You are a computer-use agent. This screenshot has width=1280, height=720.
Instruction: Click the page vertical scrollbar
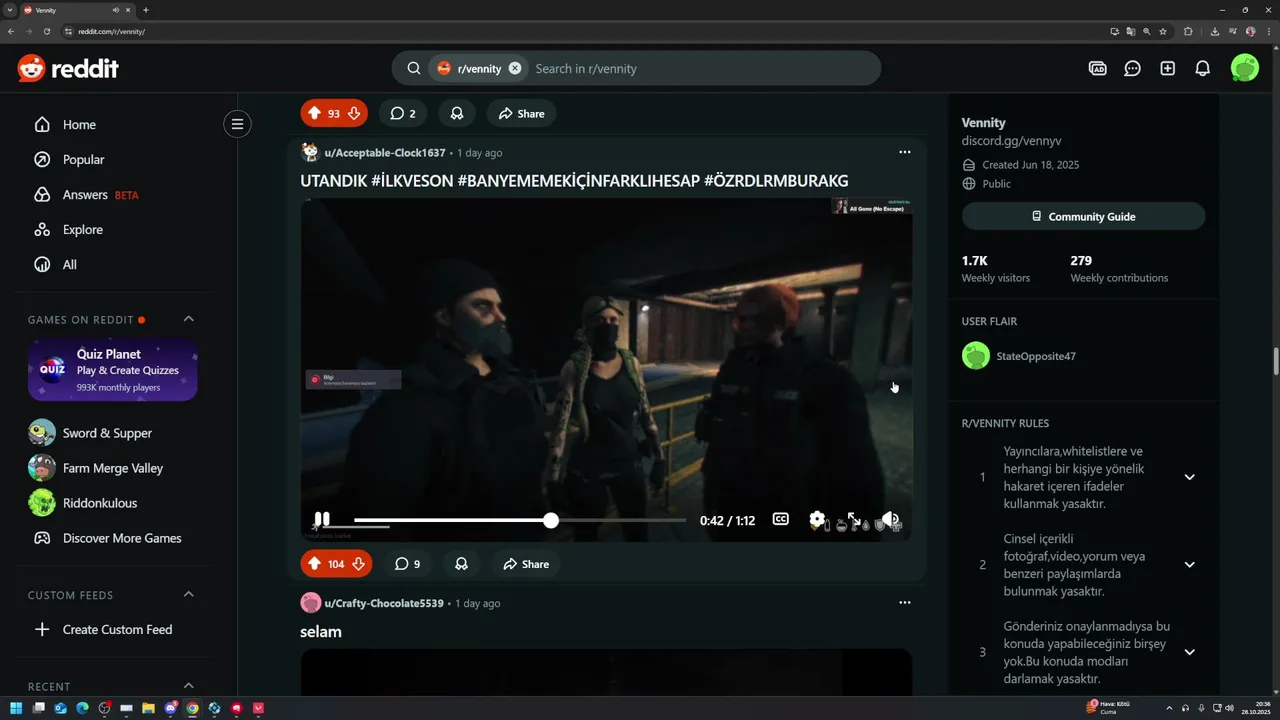1275,361
